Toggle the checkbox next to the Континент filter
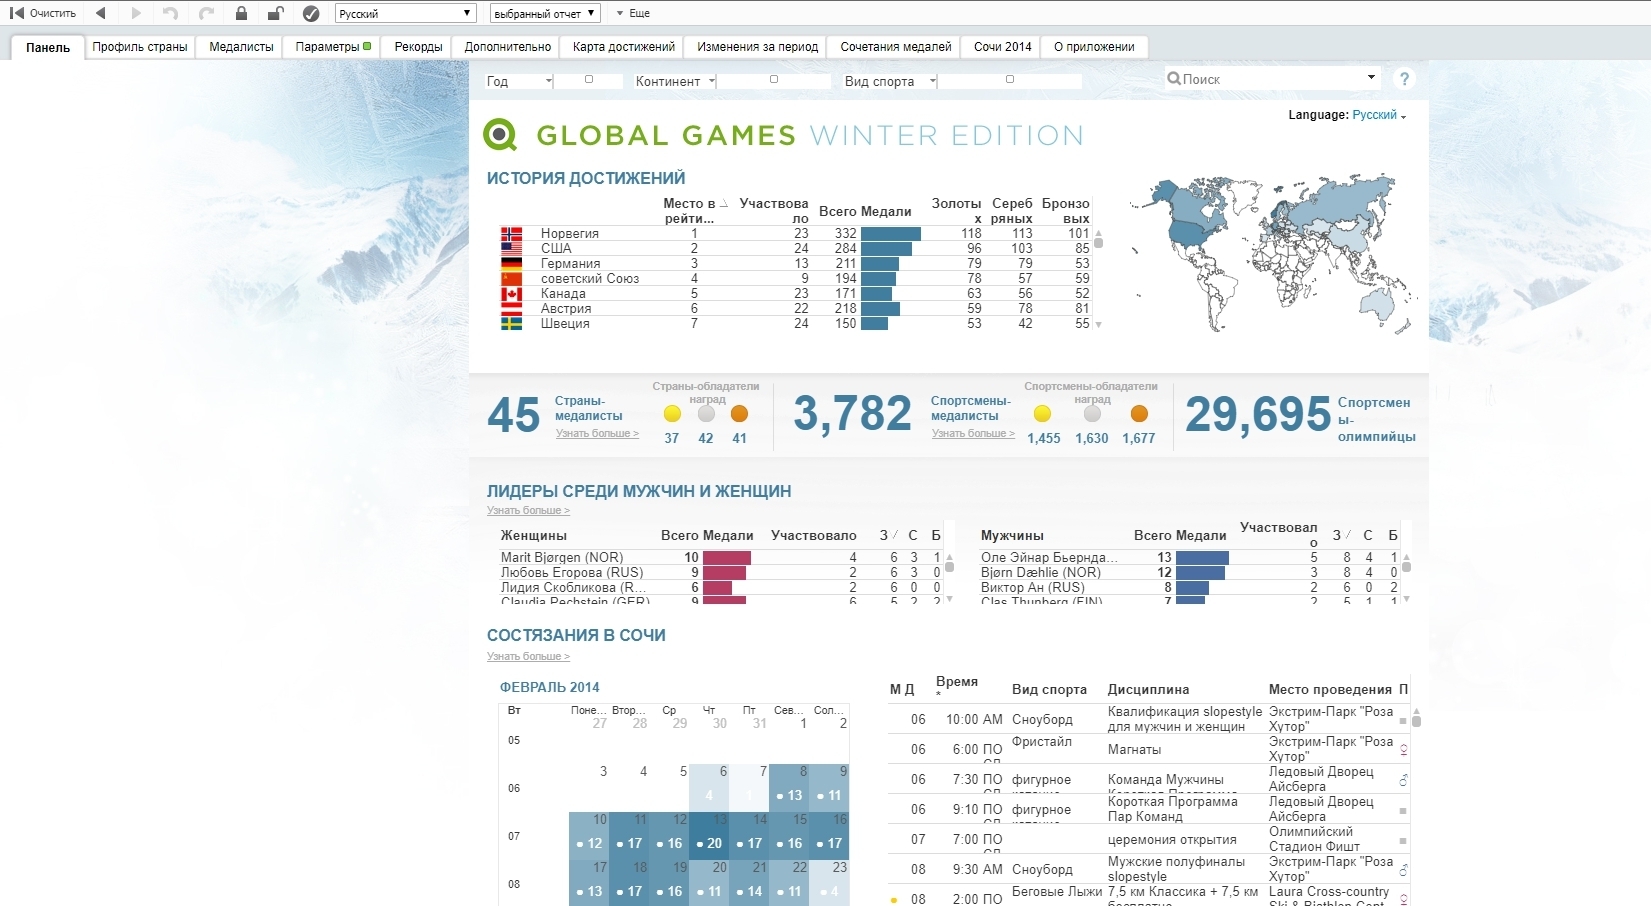This screenshot has width=1651, height=906. click(x=774, y=79)
